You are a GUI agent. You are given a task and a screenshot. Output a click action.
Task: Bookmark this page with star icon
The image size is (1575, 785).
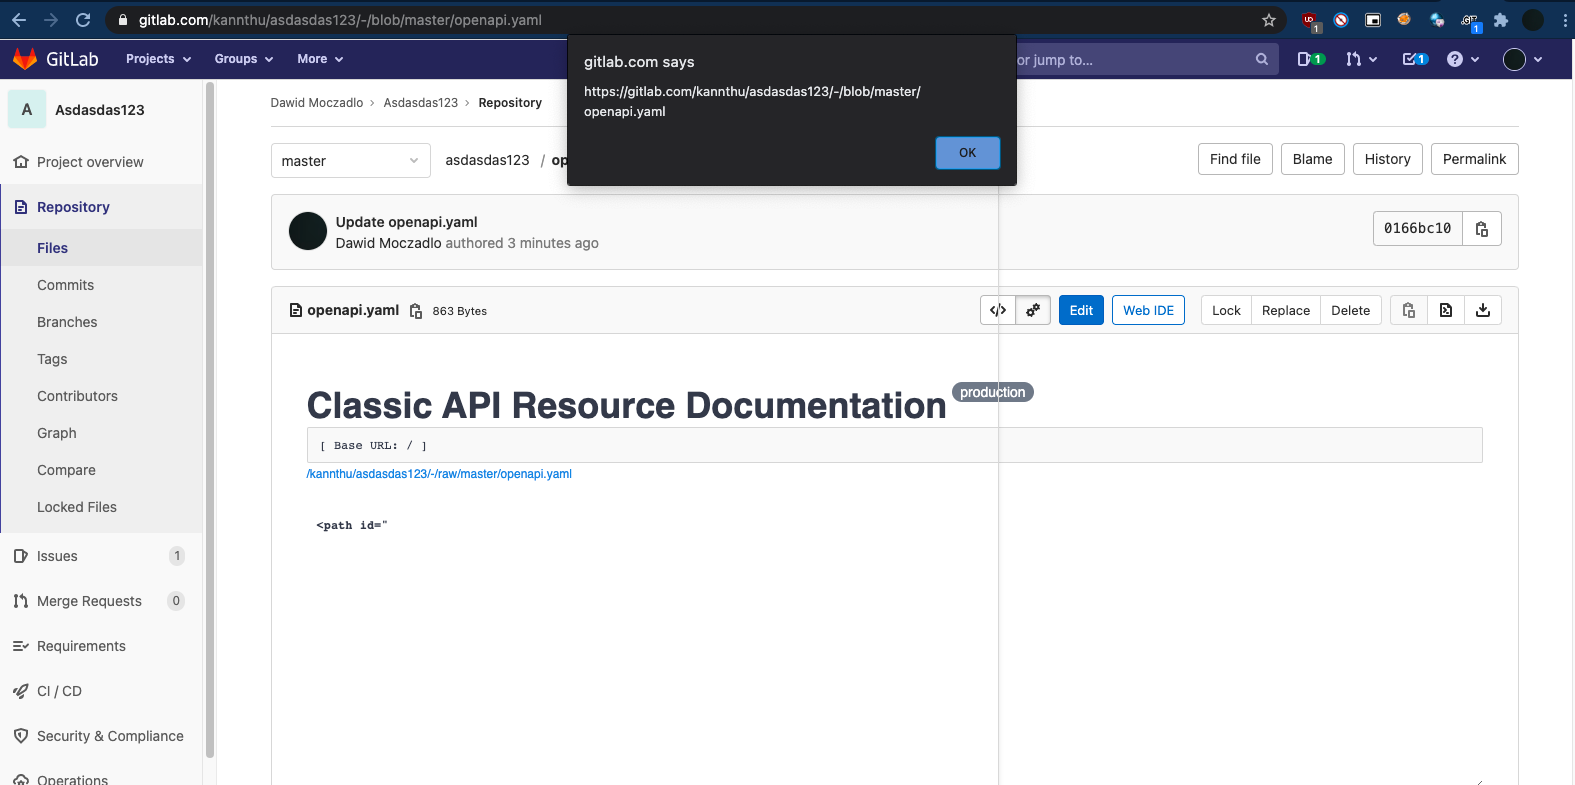click(1269, 20)
